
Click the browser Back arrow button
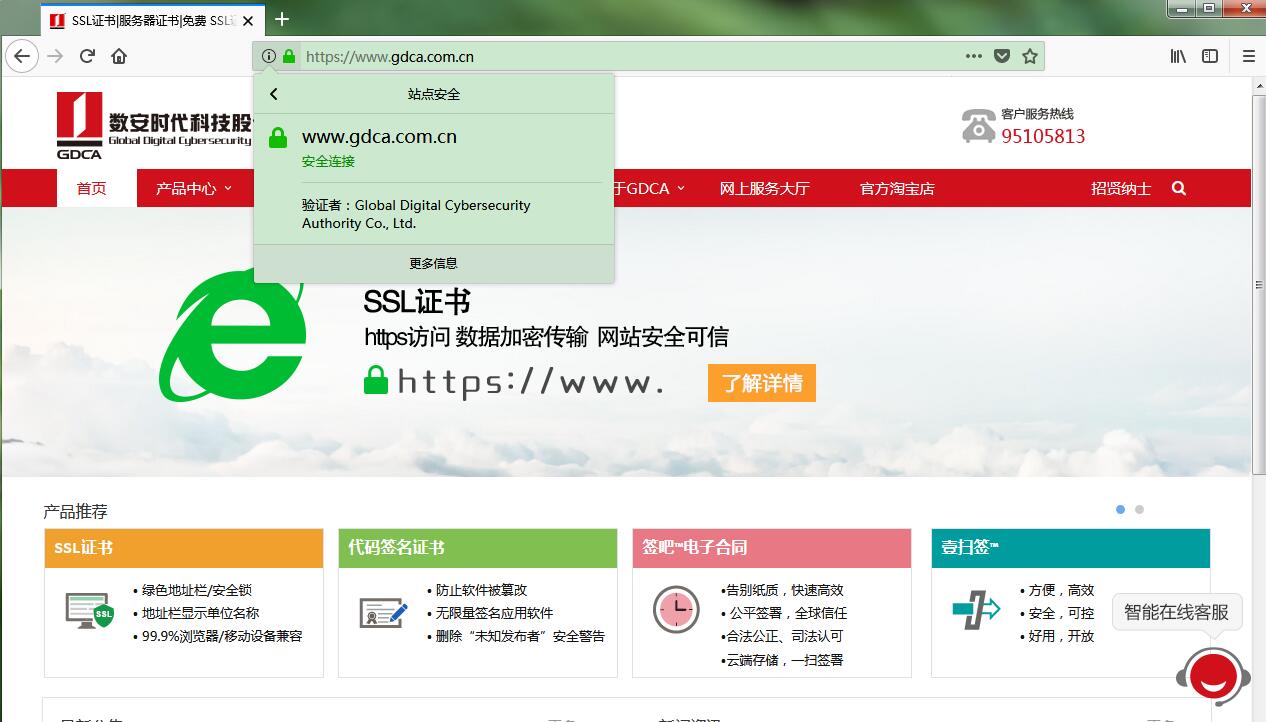22,56
